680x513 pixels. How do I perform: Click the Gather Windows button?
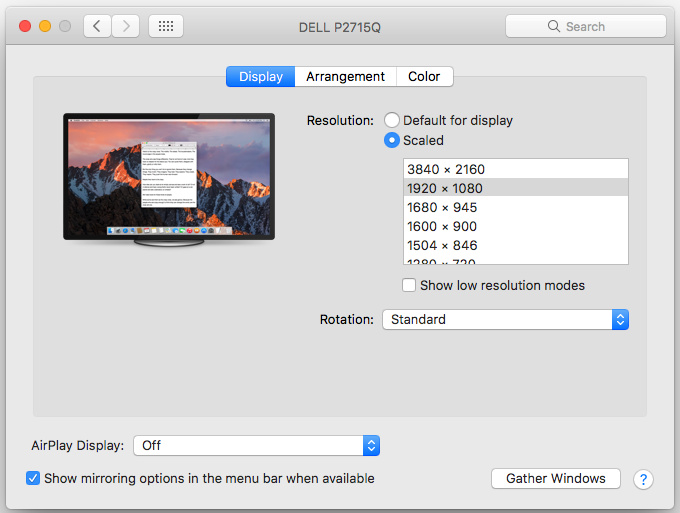point(556,478)
